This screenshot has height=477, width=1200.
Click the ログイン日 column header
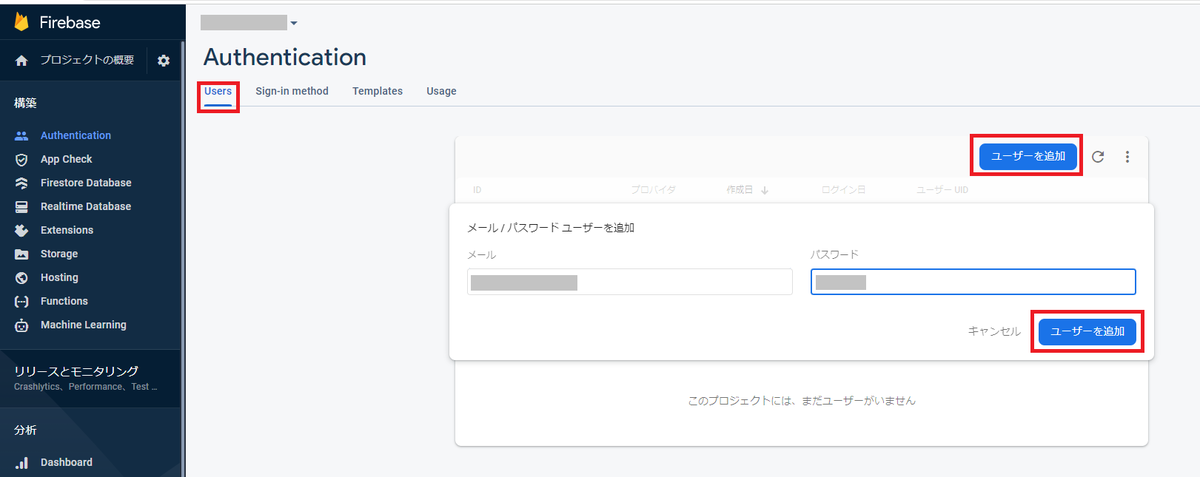844,189
